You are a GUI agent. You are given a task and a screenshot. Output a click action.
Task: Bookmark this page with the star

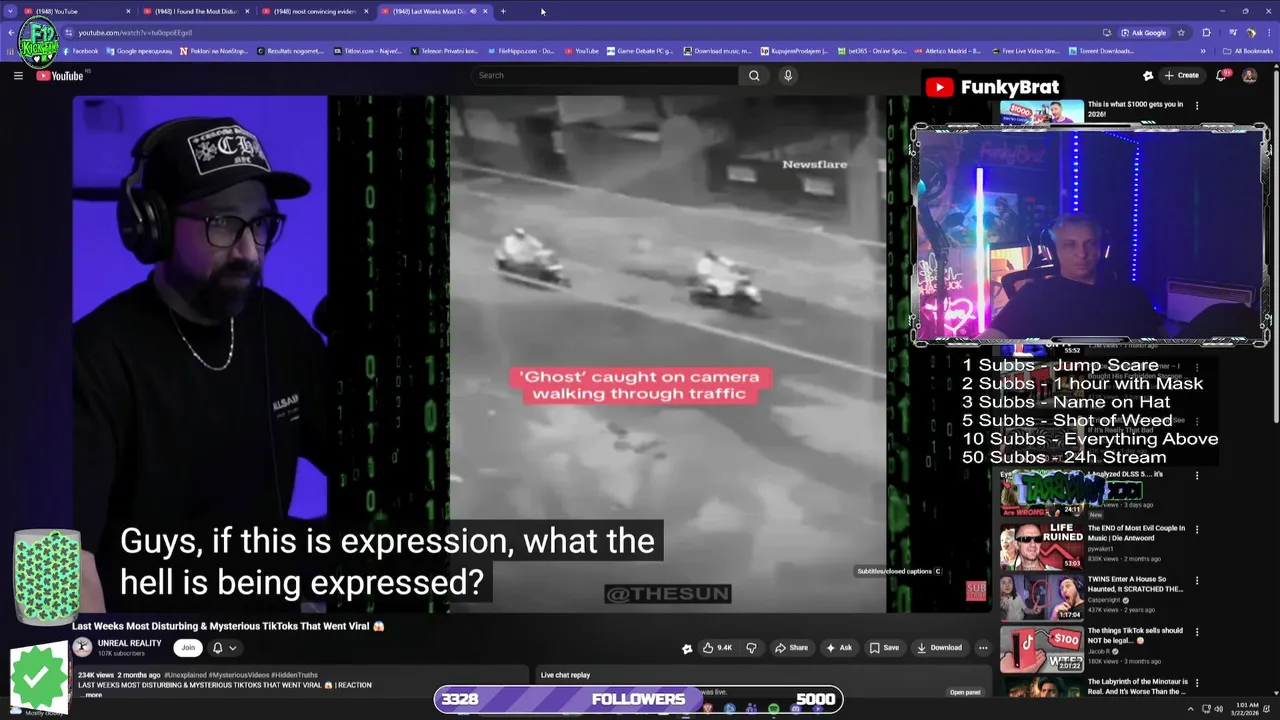coord(1179,32)
